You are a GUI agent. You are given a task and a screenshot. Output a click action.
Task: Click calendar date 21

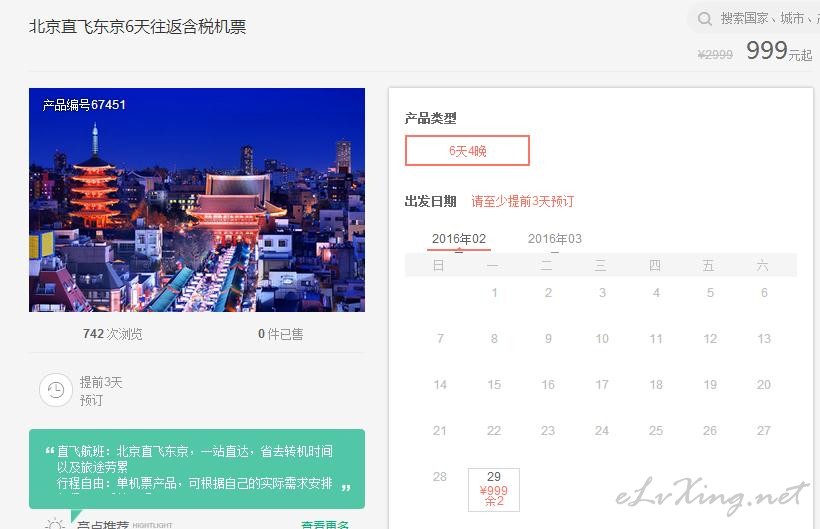coord(440,431)
